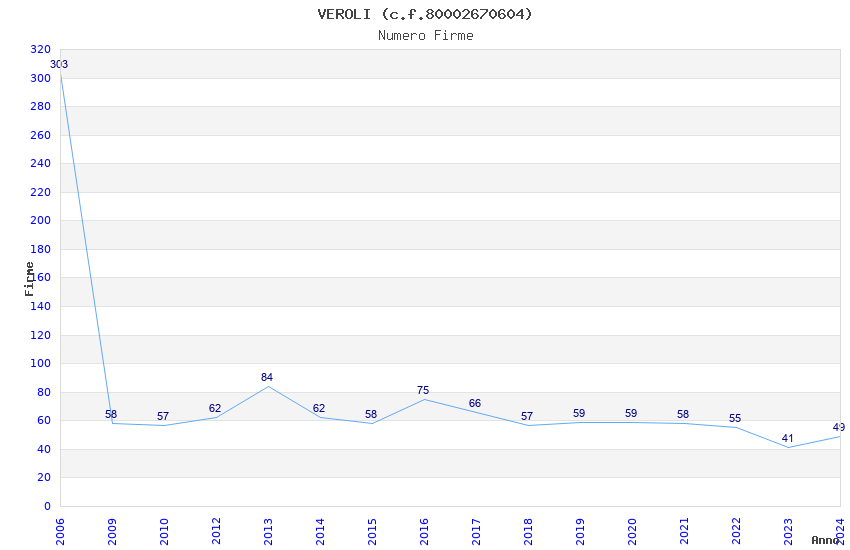850x550 pixels.
Task: Click the 220 tick on y-axis
Action: point(40,192)
